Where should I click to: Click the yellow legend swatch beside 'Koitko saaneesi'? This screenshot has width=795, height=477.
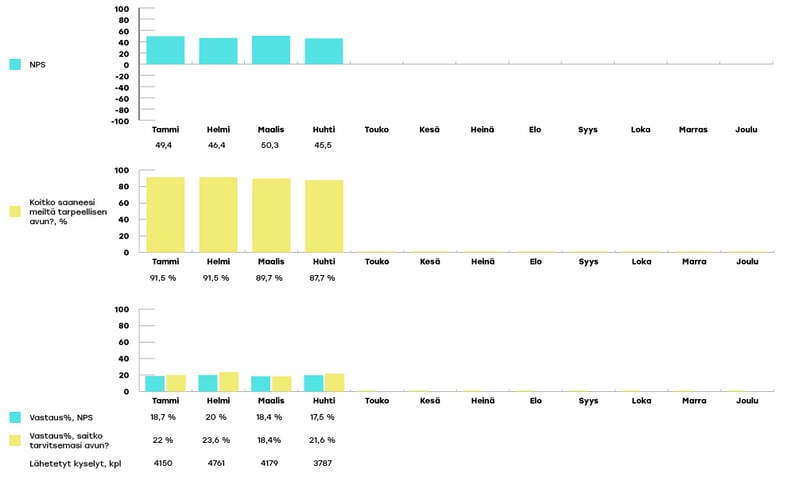coord(15,212)
